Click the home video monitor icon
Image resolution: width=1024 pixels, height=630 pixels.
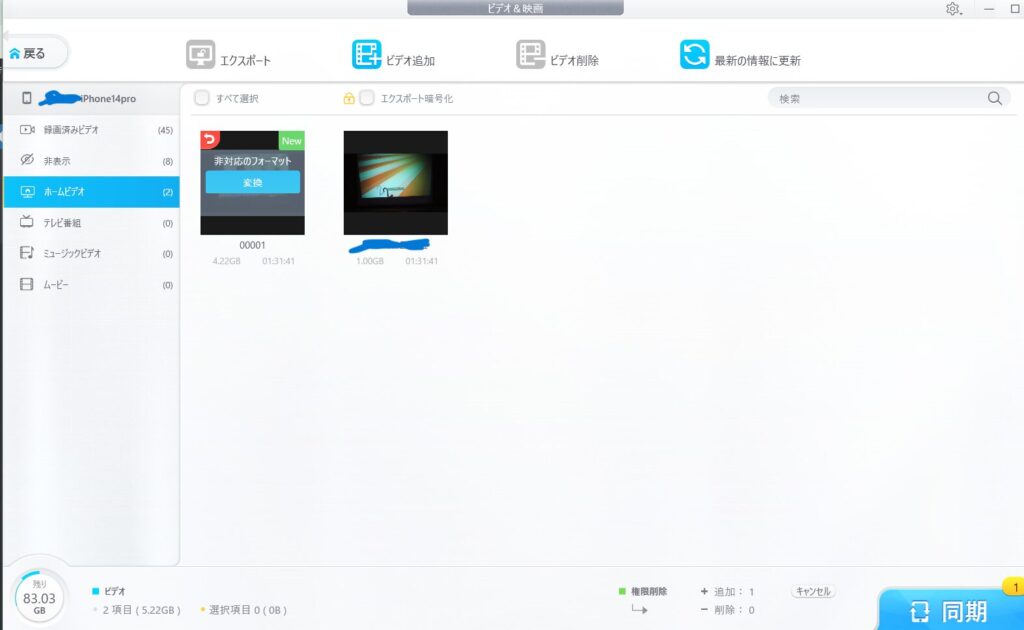point(27,191)
